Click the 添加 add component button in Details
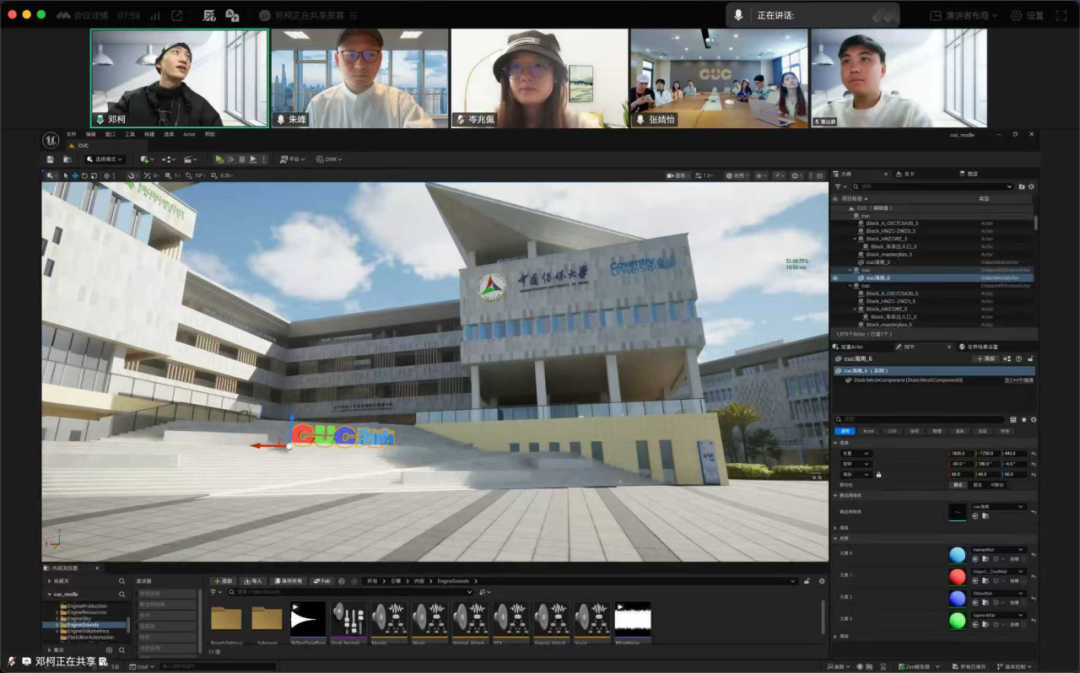The image size is (1080, 673). pyautogui.click(x=986, y=359)
